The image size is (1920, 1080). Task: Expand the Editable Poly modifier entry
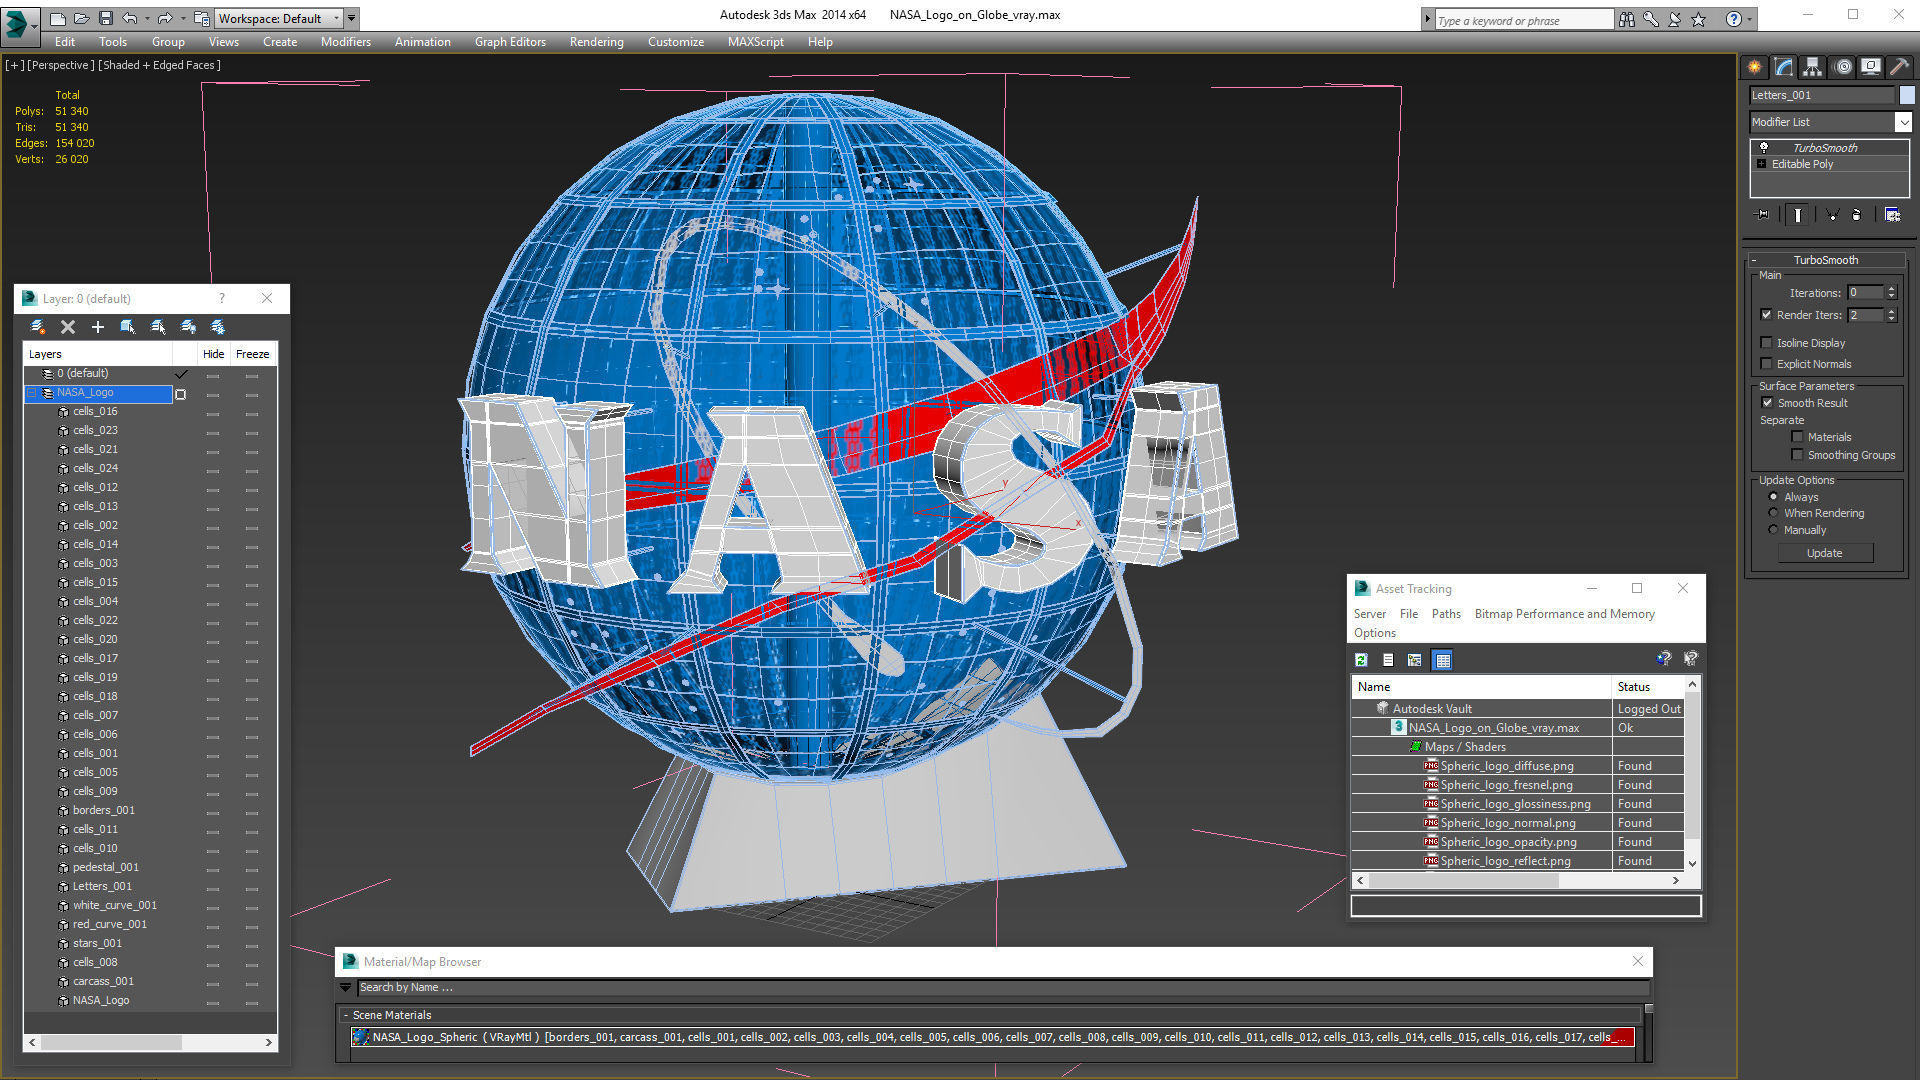pyautogui.click(x=1761, y=164)
